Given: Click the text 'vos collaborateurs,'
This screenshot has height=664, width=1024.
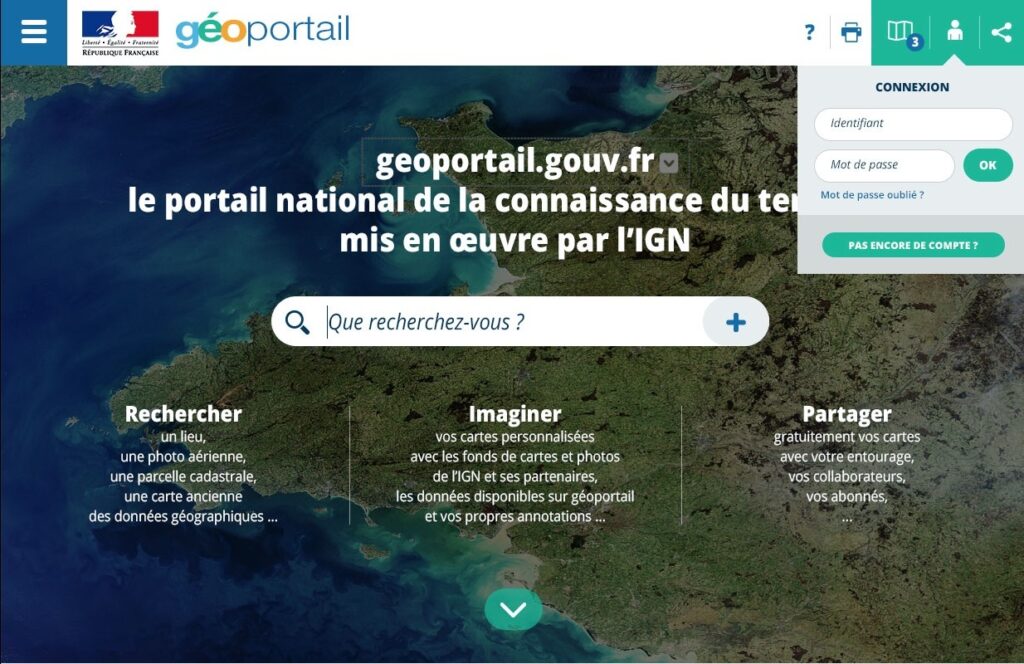Looking at the screenshot, I should 847,477.
